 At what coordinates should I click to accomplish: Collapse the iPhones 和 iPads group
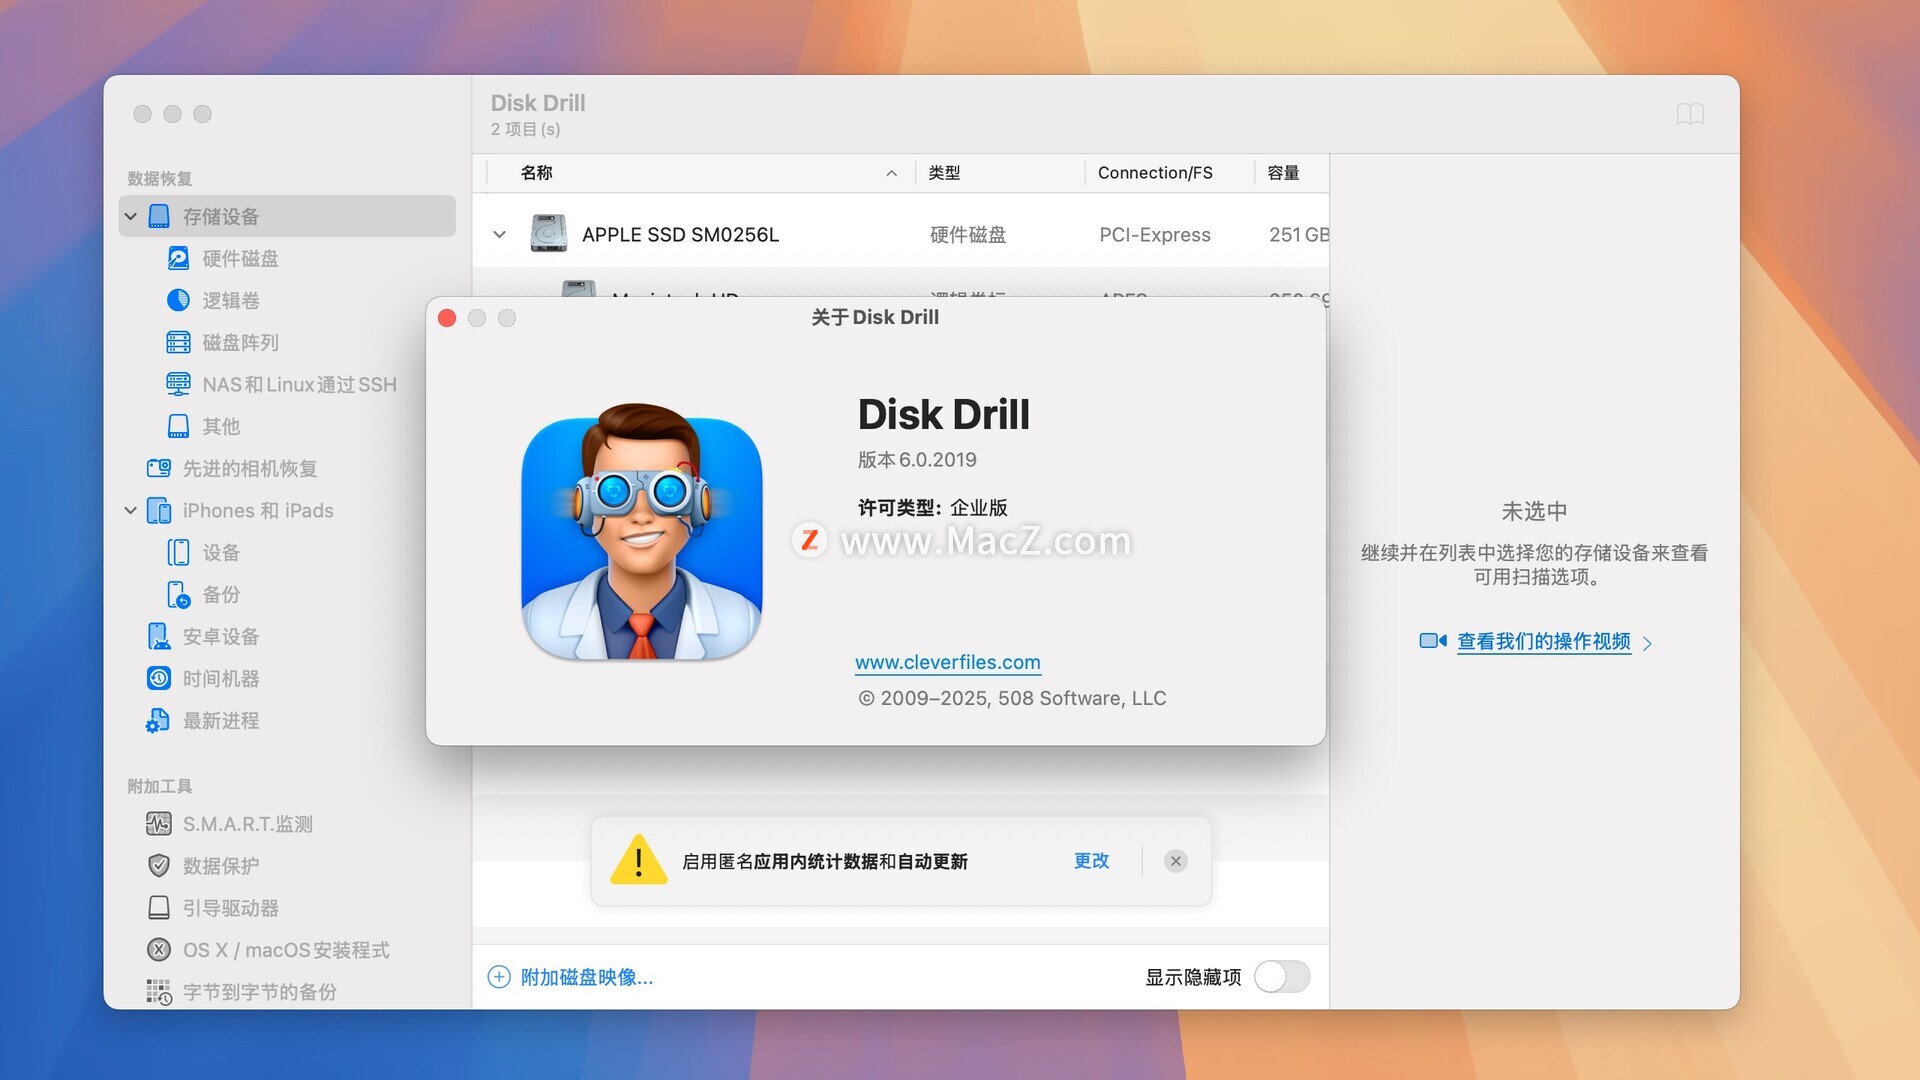click(x=130, y=511)
